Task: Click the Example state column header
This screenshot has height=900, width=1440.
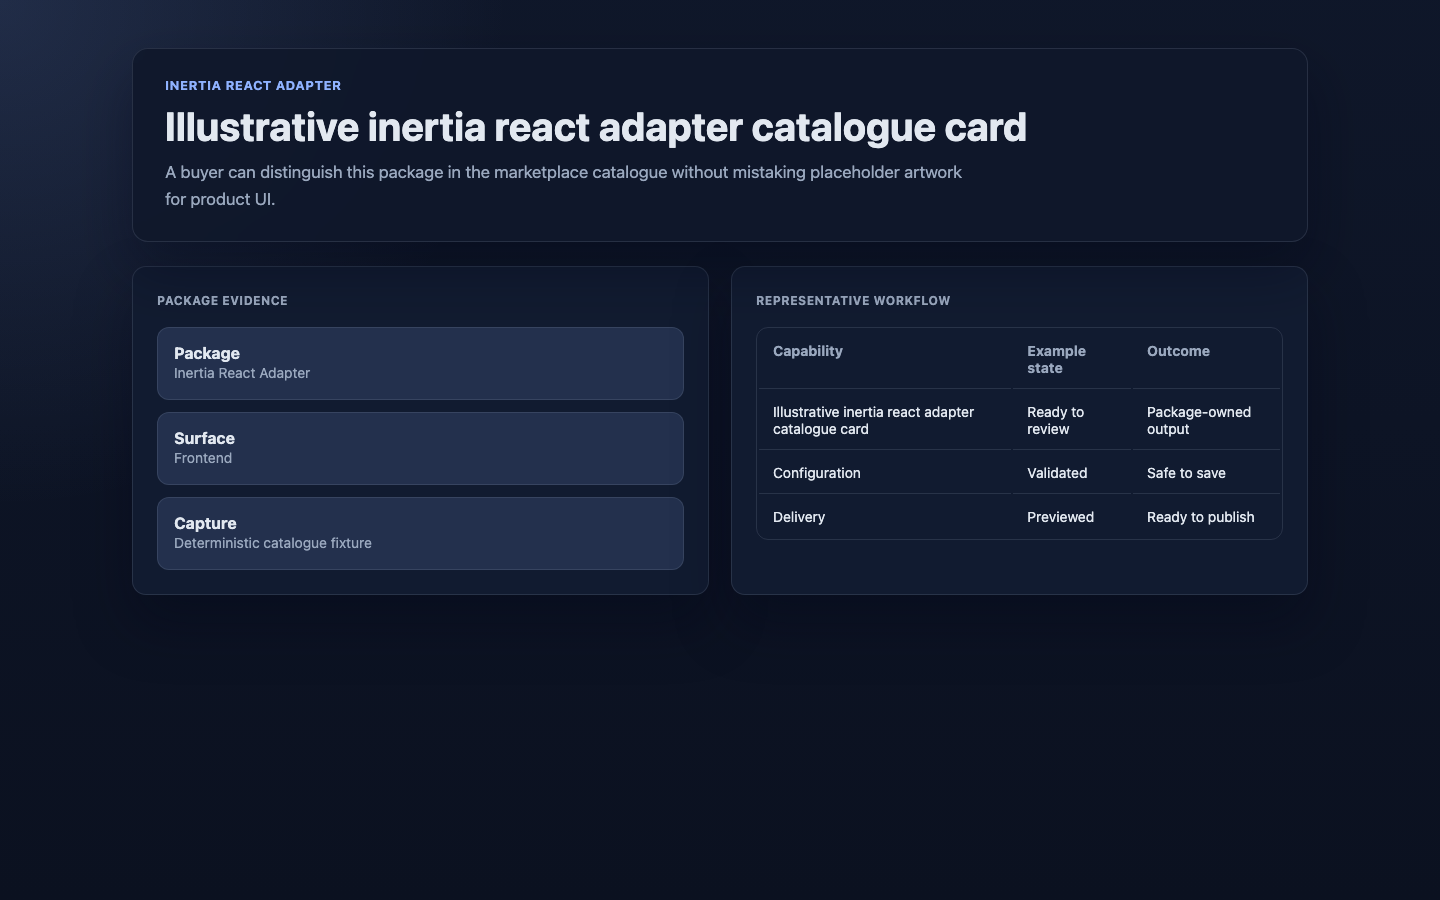Action: click(1072, 359)
